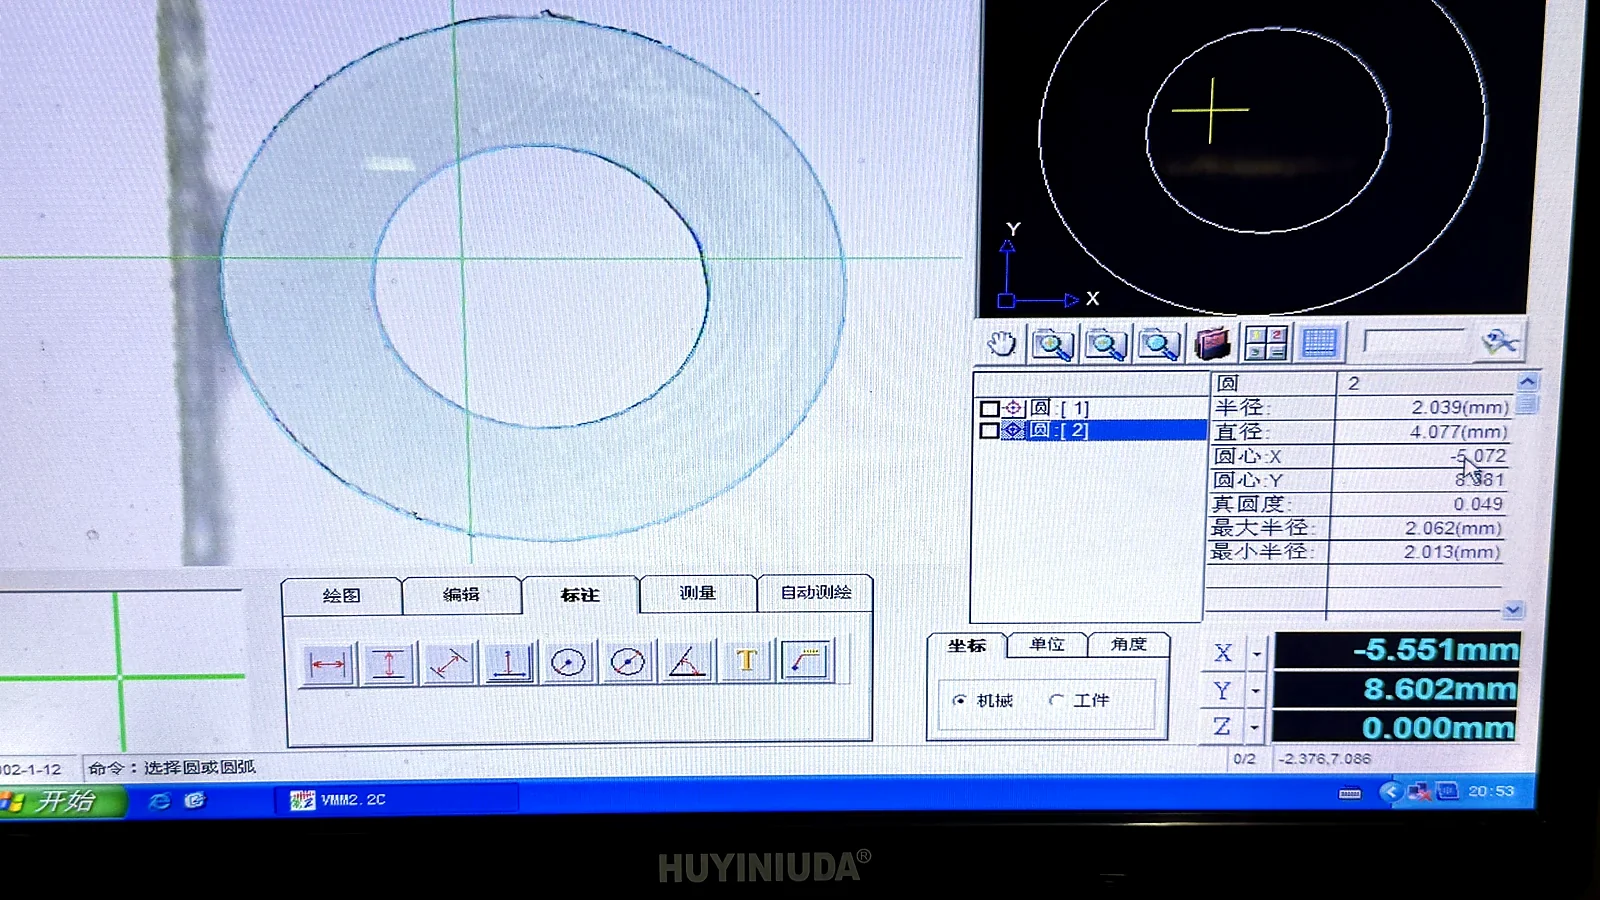
Task: Click the X axis label button
Action: tap(1223, 653)
